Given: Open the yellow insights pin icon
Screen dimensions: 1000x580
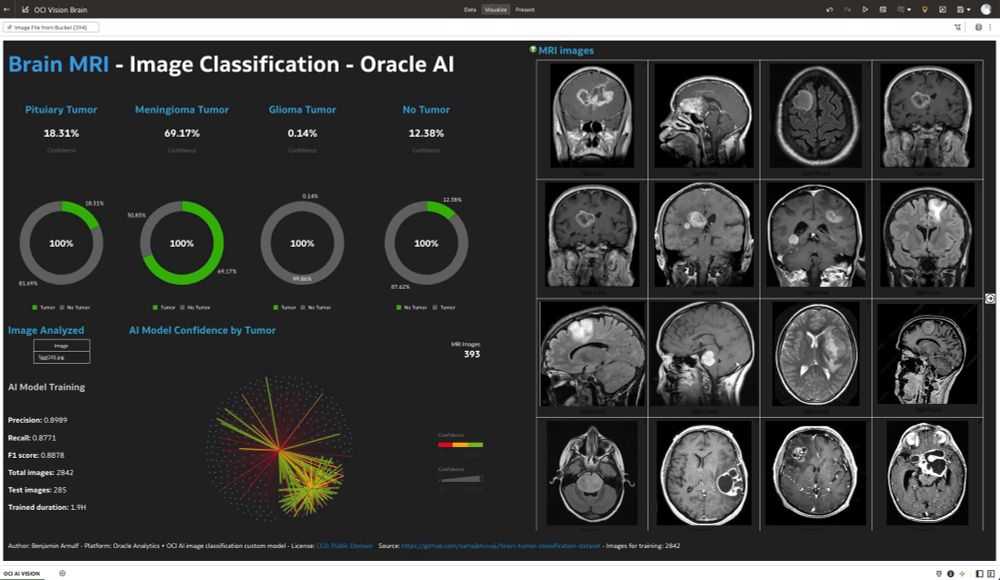Looking at the screenshot, I should 924,10.
